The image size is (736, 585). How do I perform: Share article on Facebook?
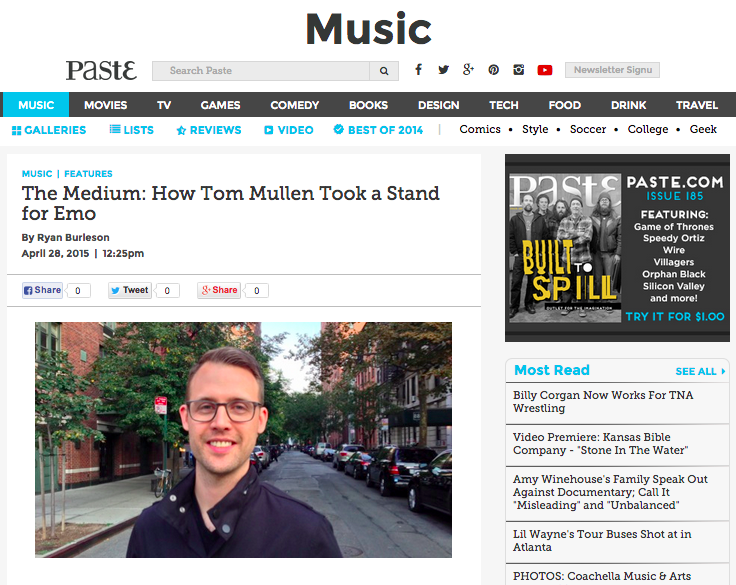tap(42, 290)
